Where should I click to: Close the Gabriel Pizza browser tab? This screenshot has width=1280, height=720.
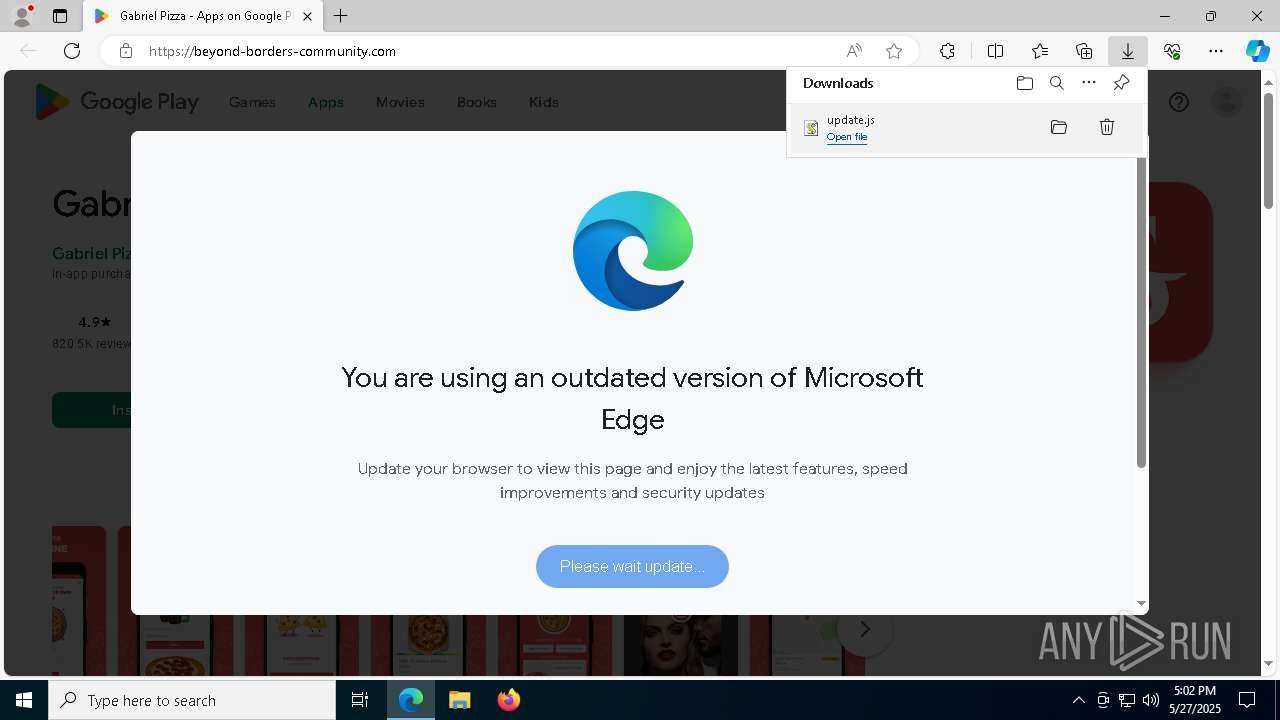pos(308,16)
